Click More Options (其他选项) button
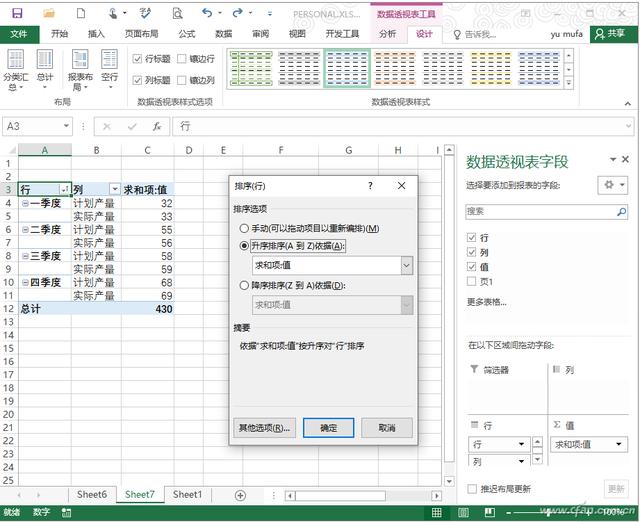 [264, 428]
